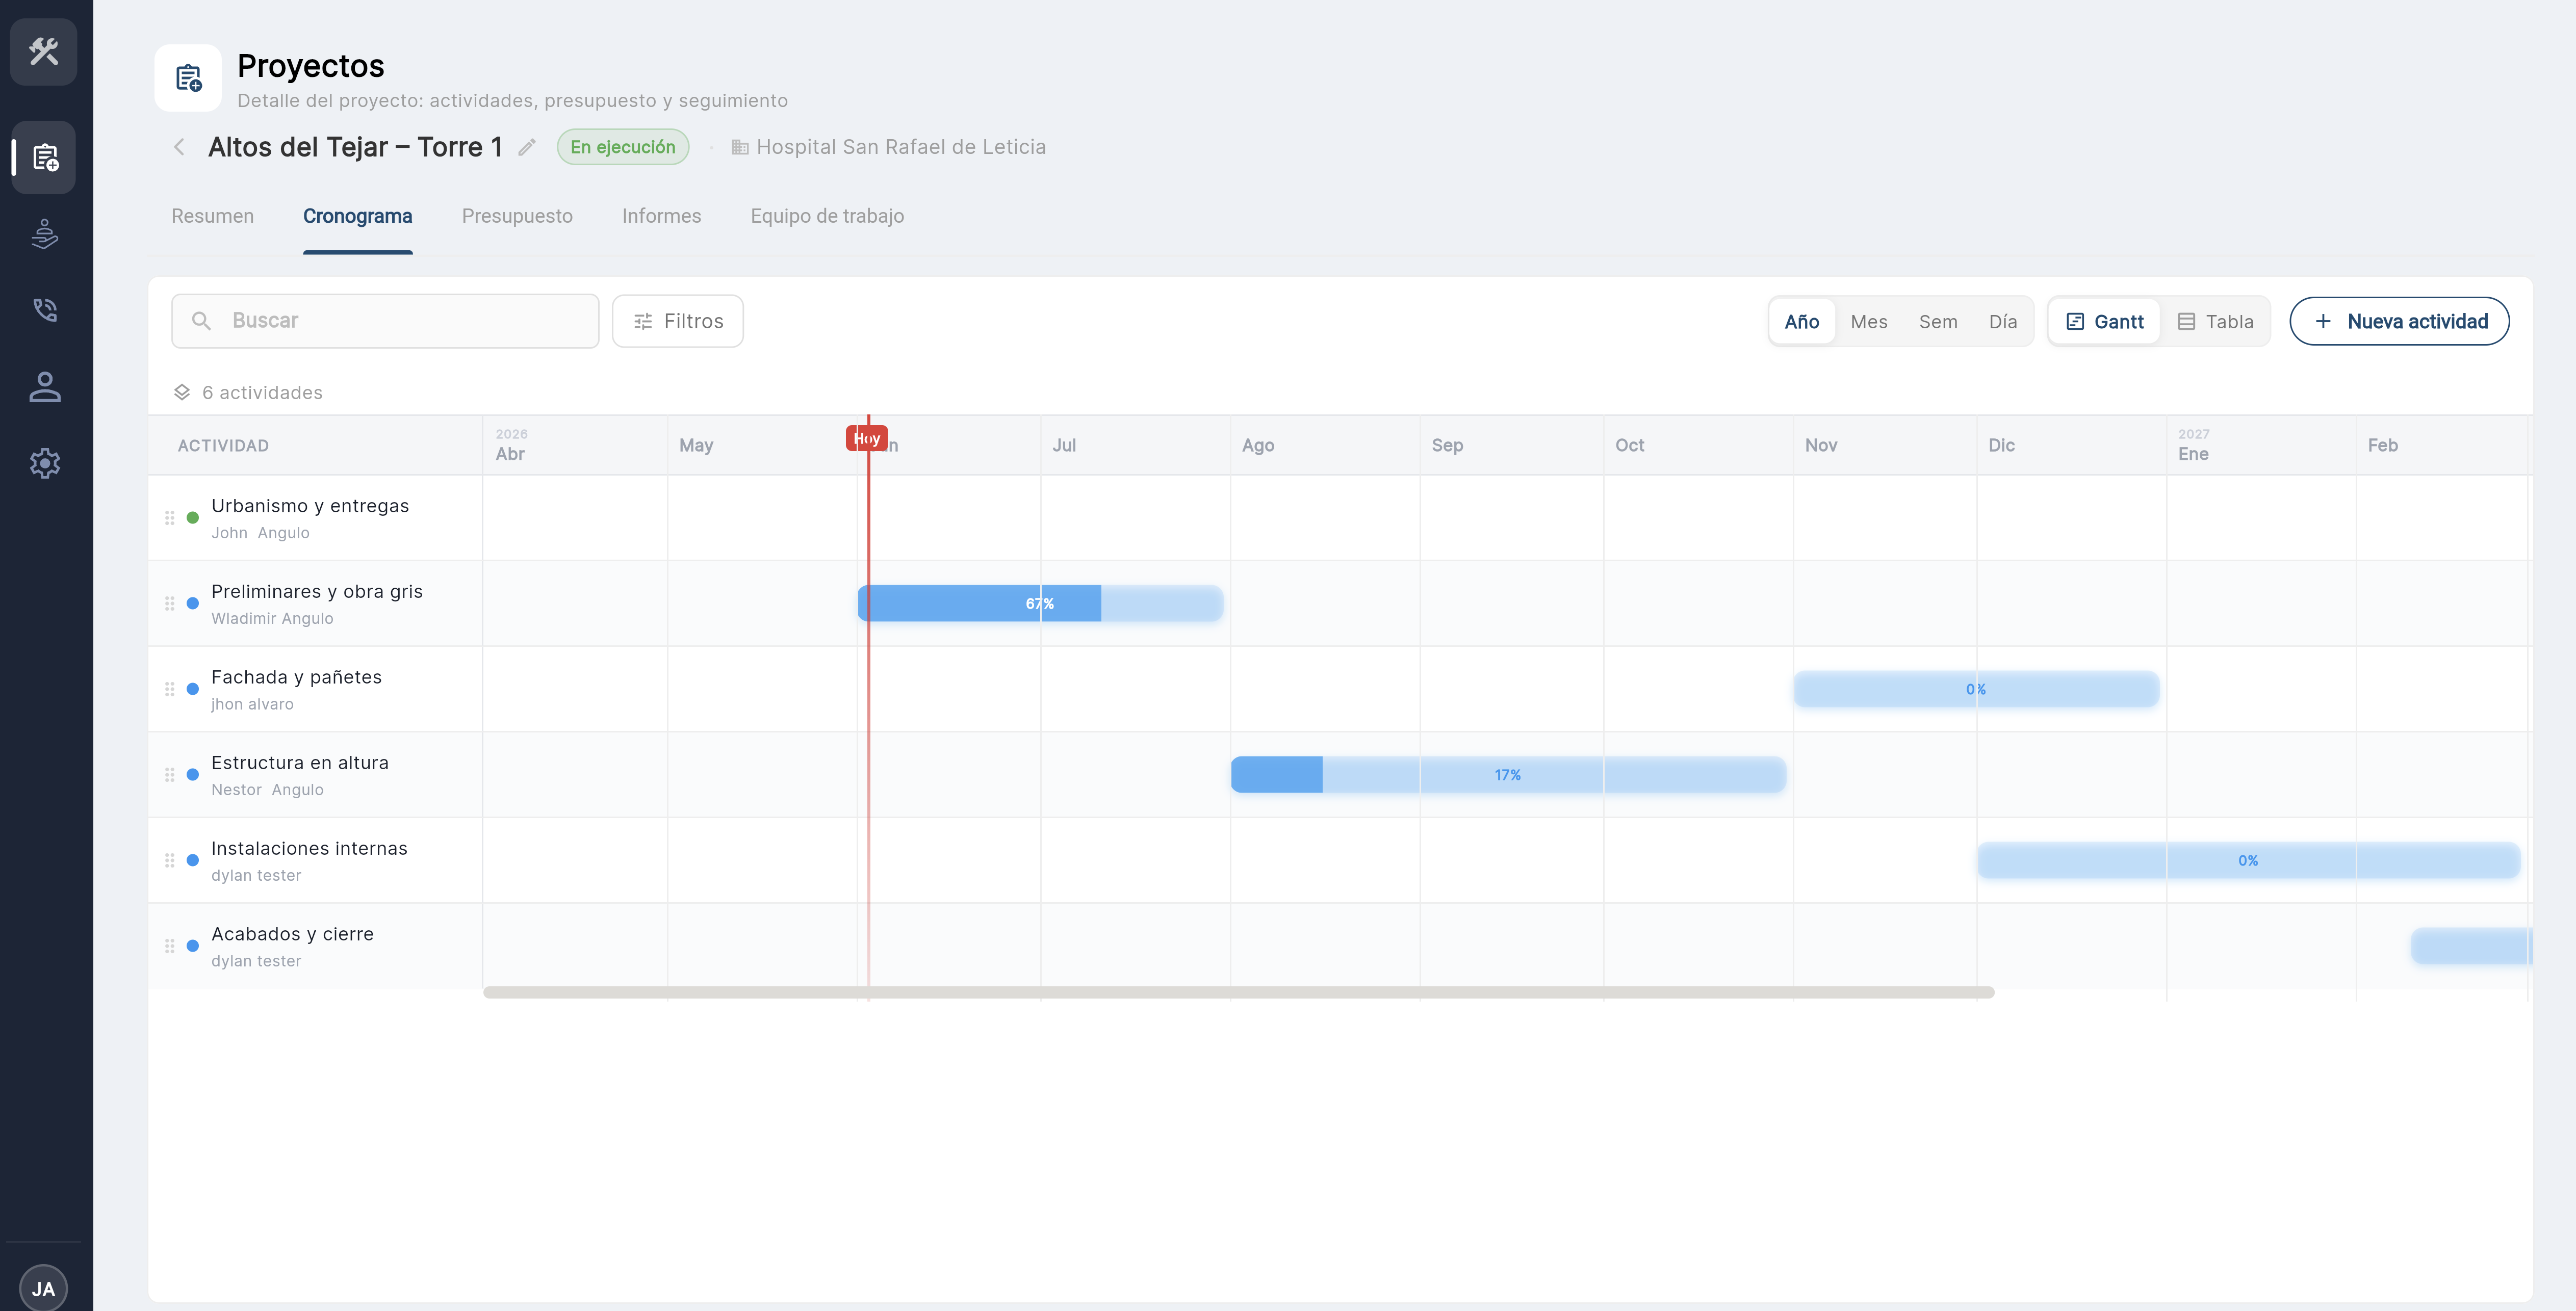The image size is (2576, 1311).
Task: Open the tools logo icon in sidebar
Action: click(44, 51)
